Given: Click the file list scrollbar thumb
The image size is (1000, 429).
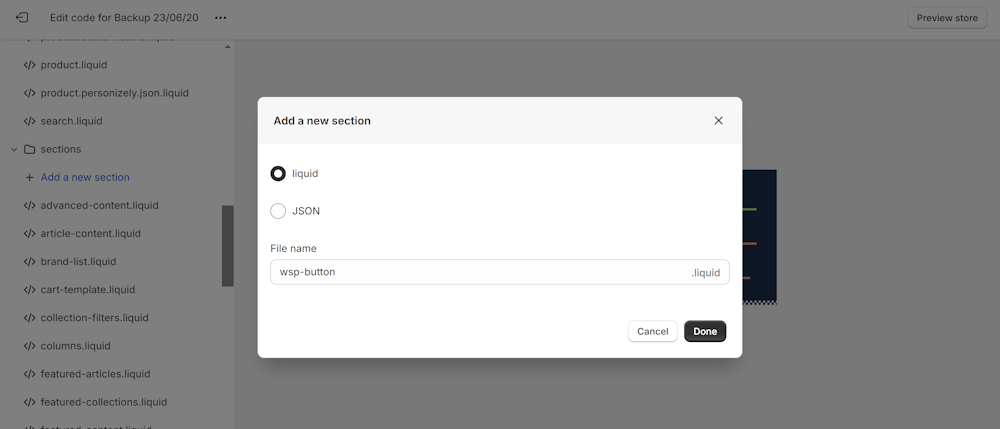Looking at the screenshot, I should pyautogui.click(x=227, y=245).
